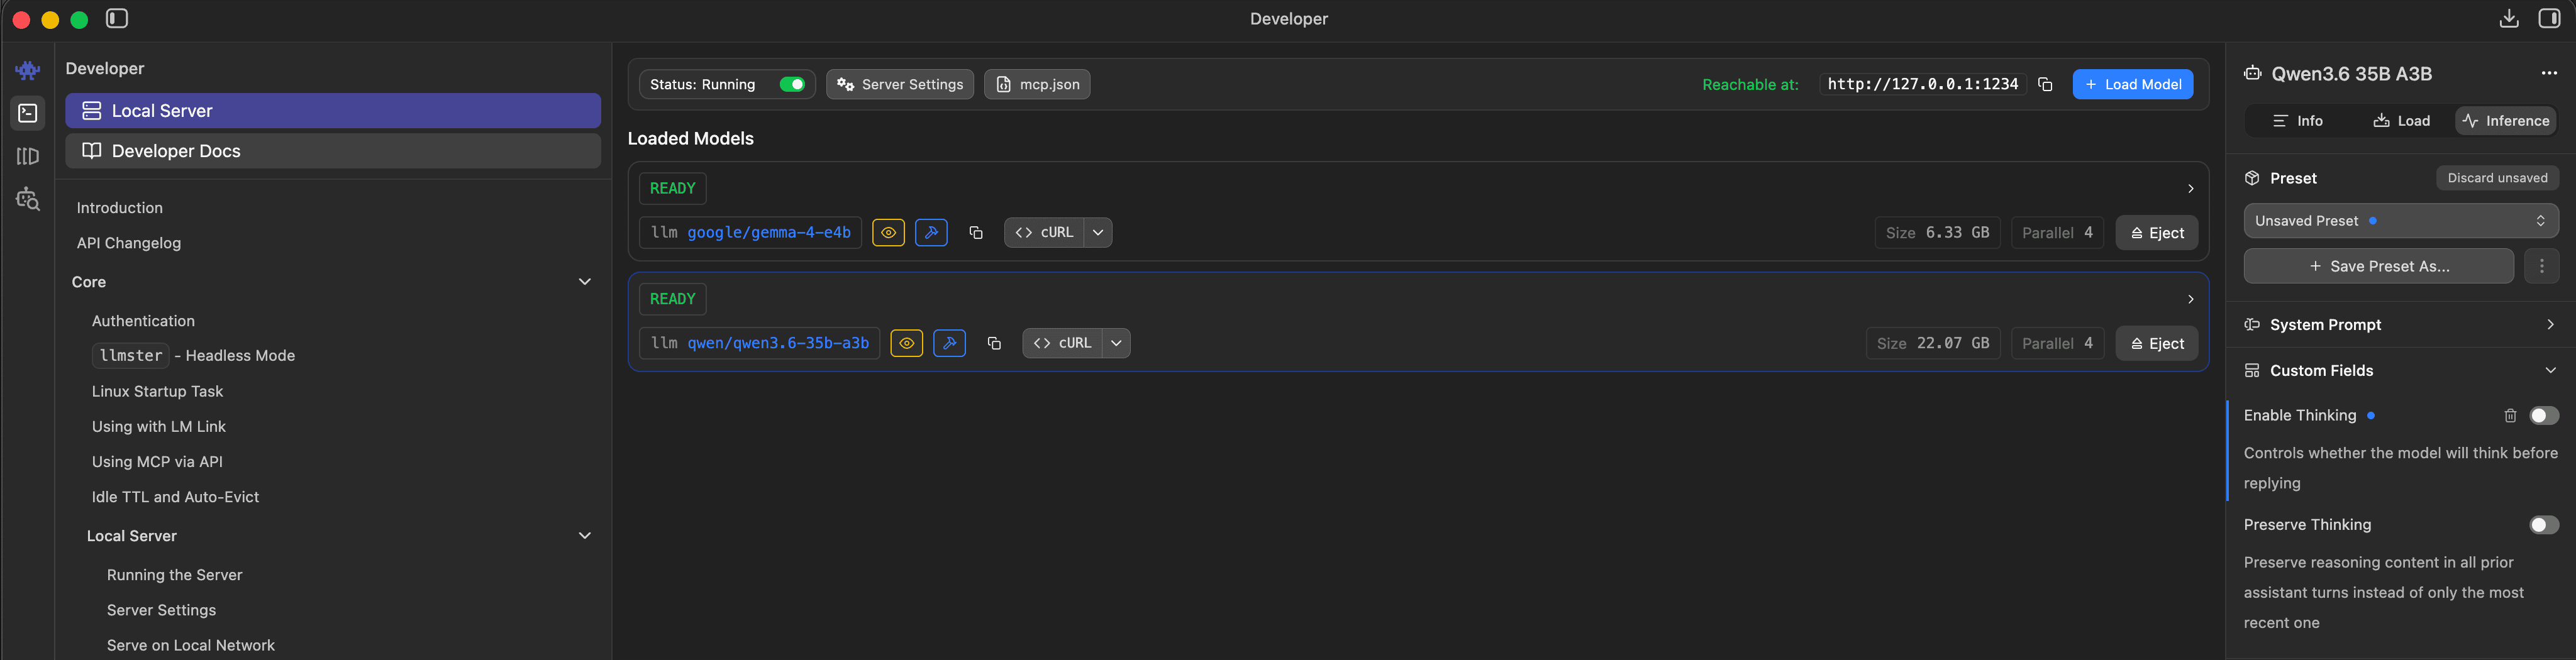Select Developer Docs in sidebar
Viewport: 2576px width, 660px height.
(333, 151)
